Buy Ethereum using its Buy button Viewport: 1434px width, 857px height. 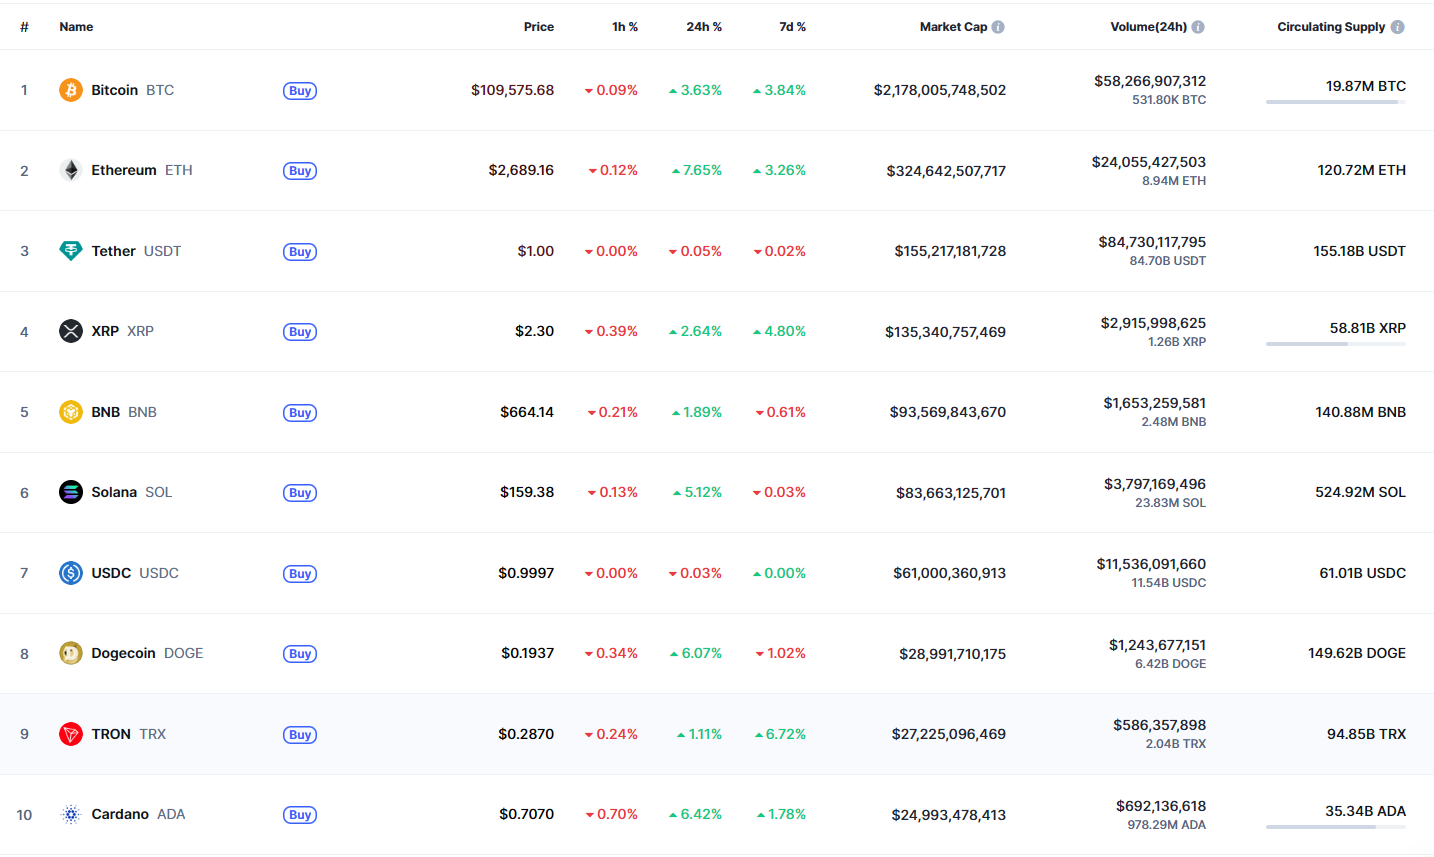point(300,171)
